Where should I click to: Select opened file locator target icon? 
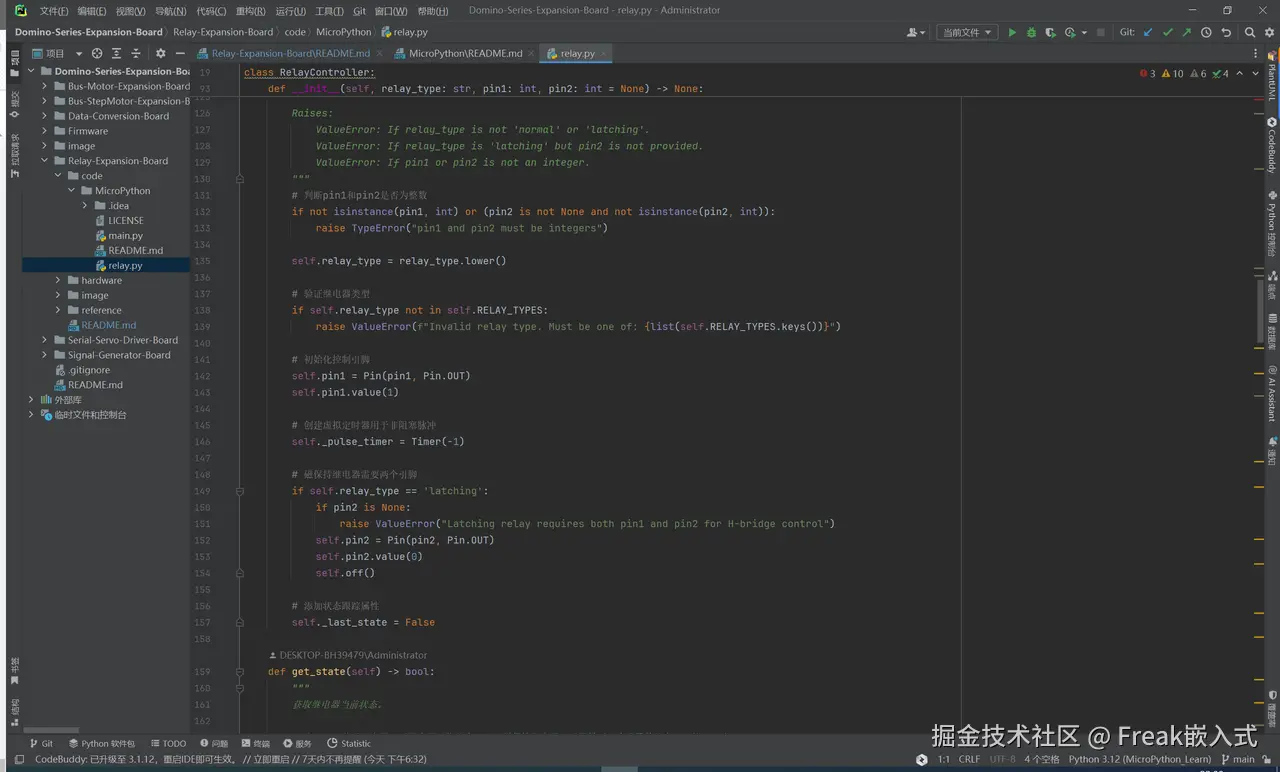97,53
